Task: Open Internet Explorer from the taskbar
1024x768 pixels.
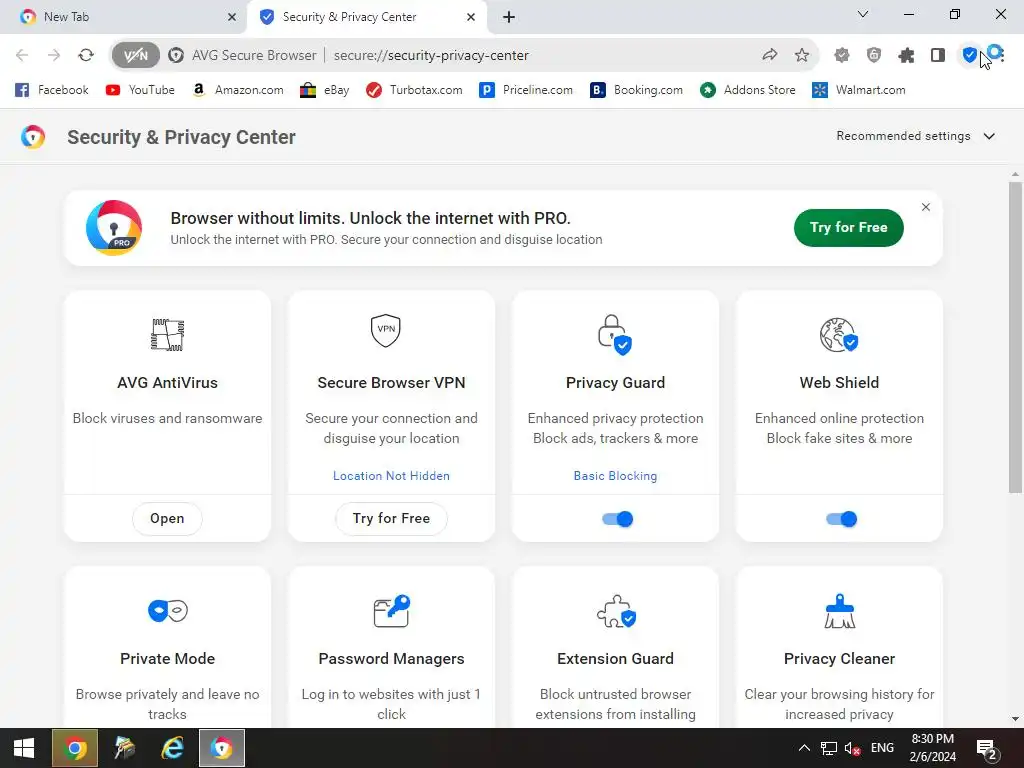Action: (x=172, y=748)
